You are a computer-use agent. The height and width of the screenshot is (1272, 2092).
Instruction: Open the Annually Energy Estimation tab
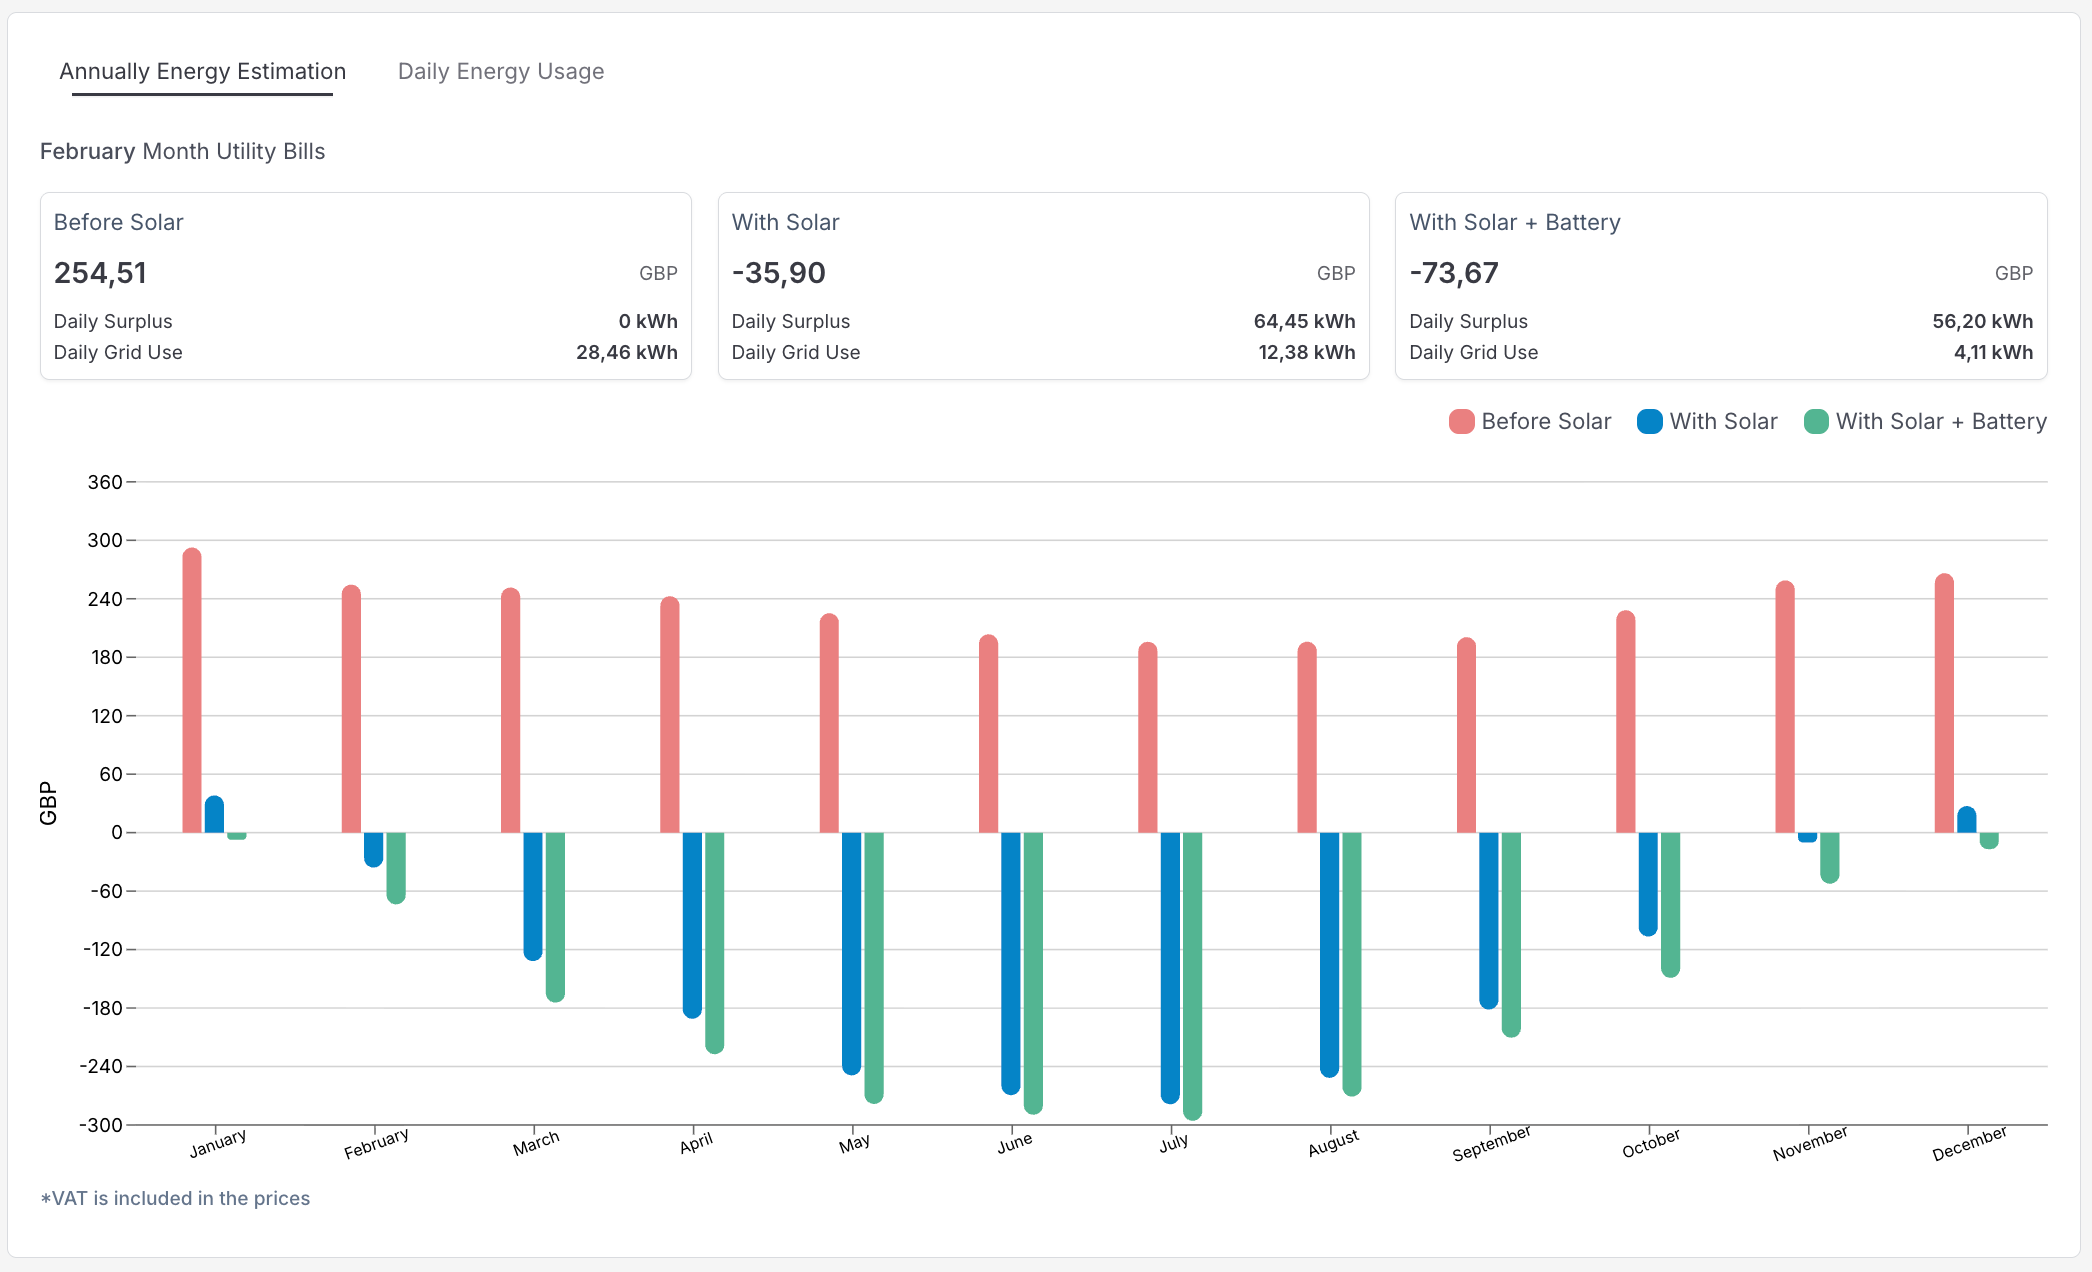pyautogui.click(x=202, y=72)
